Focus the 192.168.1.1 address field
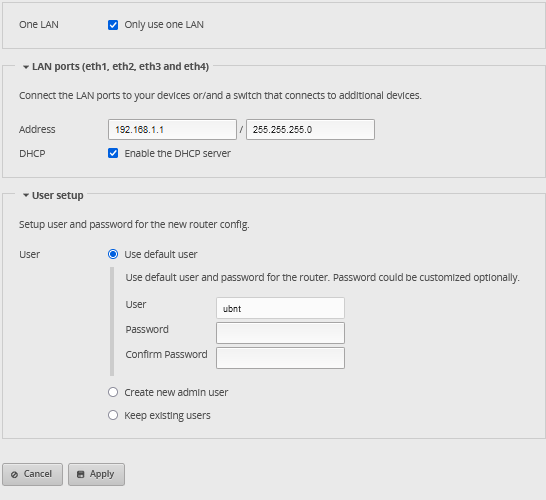This screenshot has height=500, width=546. click(172, 130)
